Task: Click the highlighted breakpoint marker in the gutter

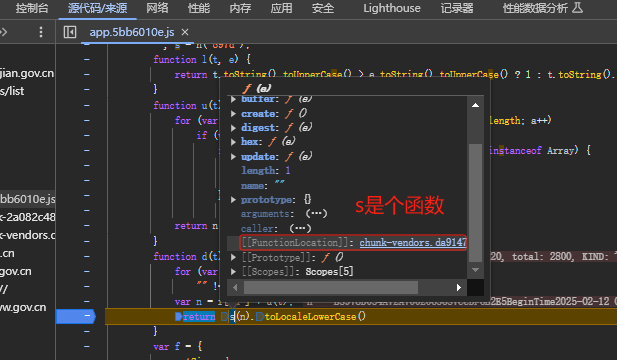Action: [76, 316]
